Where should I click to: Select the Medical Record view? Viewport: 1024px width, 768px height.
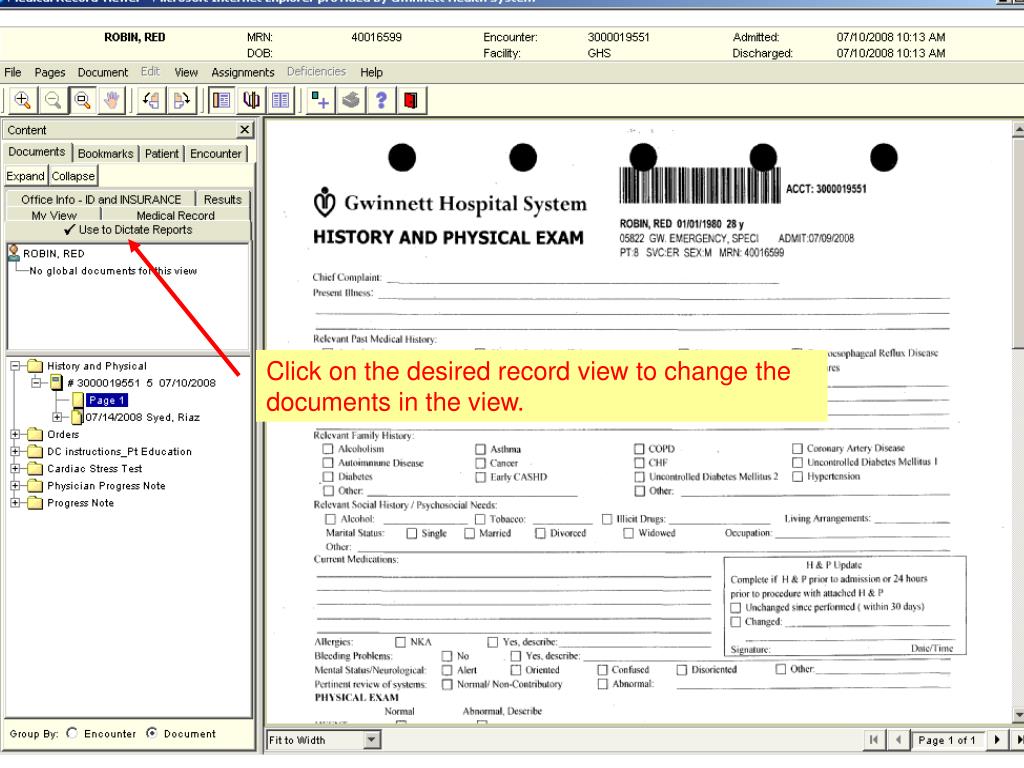point(176,215)
